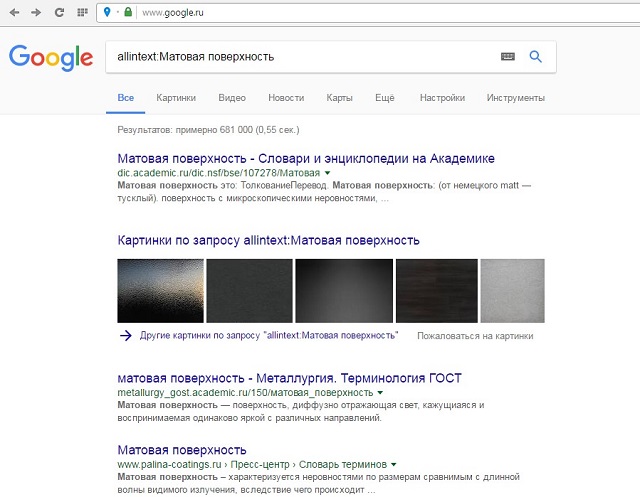Viewport: 640px width, 497px height.
Task: Click the result count text 'Результатов: примерно 681 000'
Action: [x=208, y=130]
